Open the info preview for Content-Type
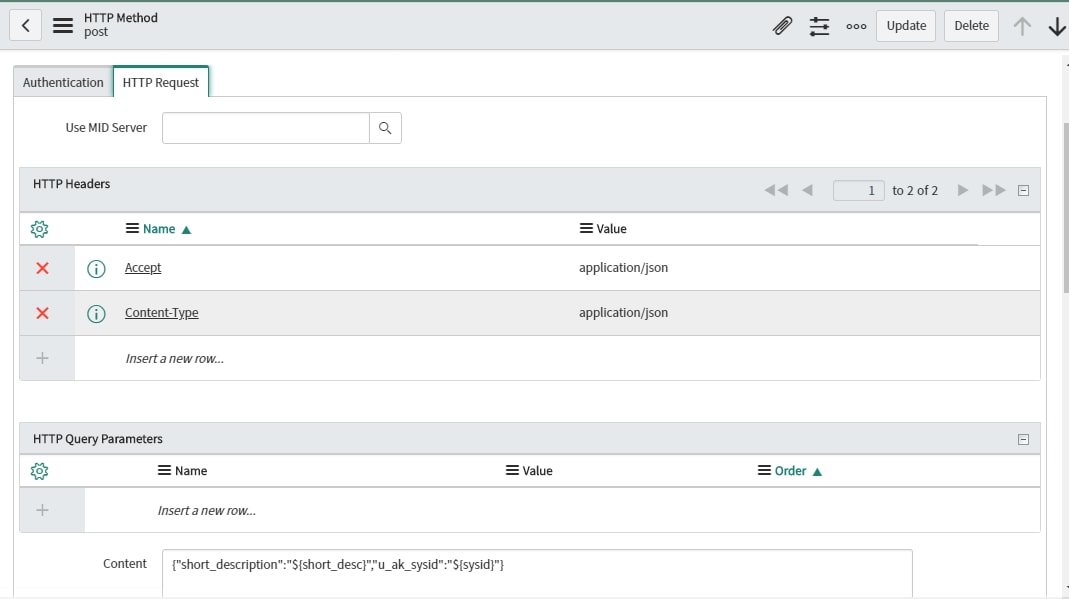 (95, 312)
